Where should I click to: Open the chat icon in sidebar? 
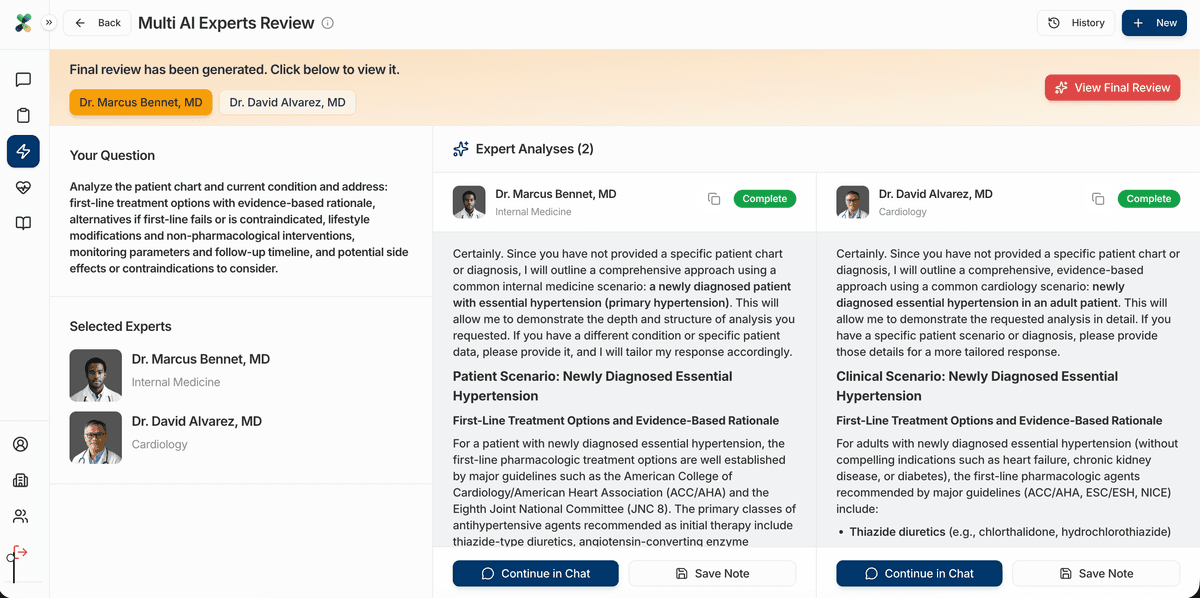(23, 80)
